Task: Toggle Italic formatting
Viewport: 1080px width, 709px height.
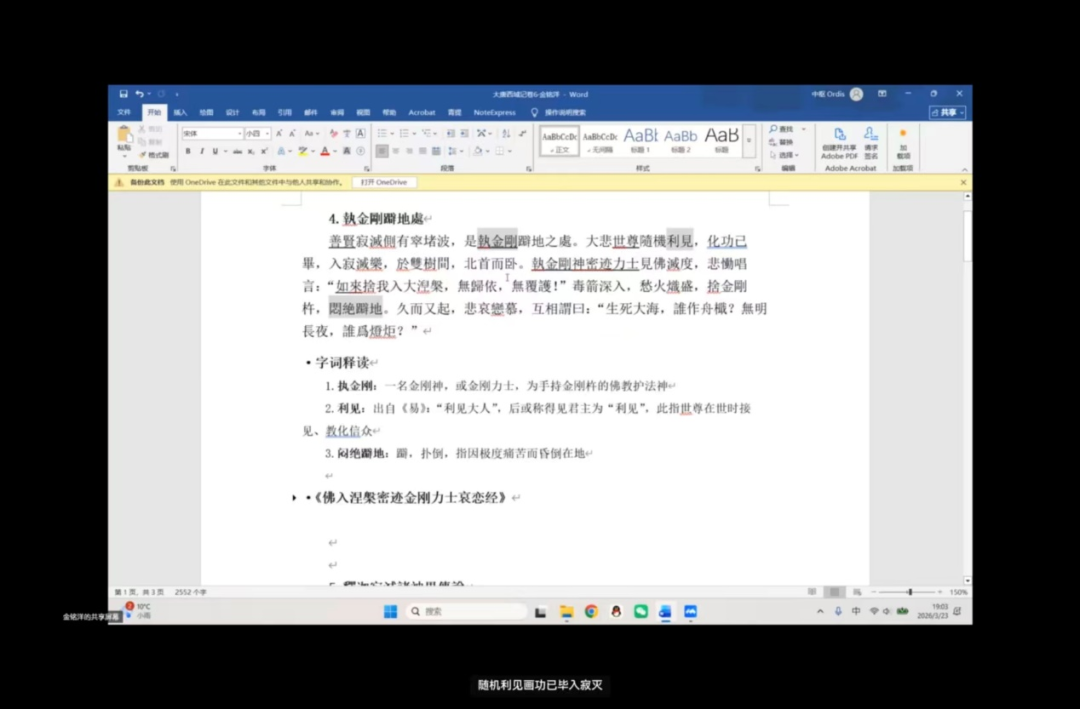Action: (x=201, y=151)
